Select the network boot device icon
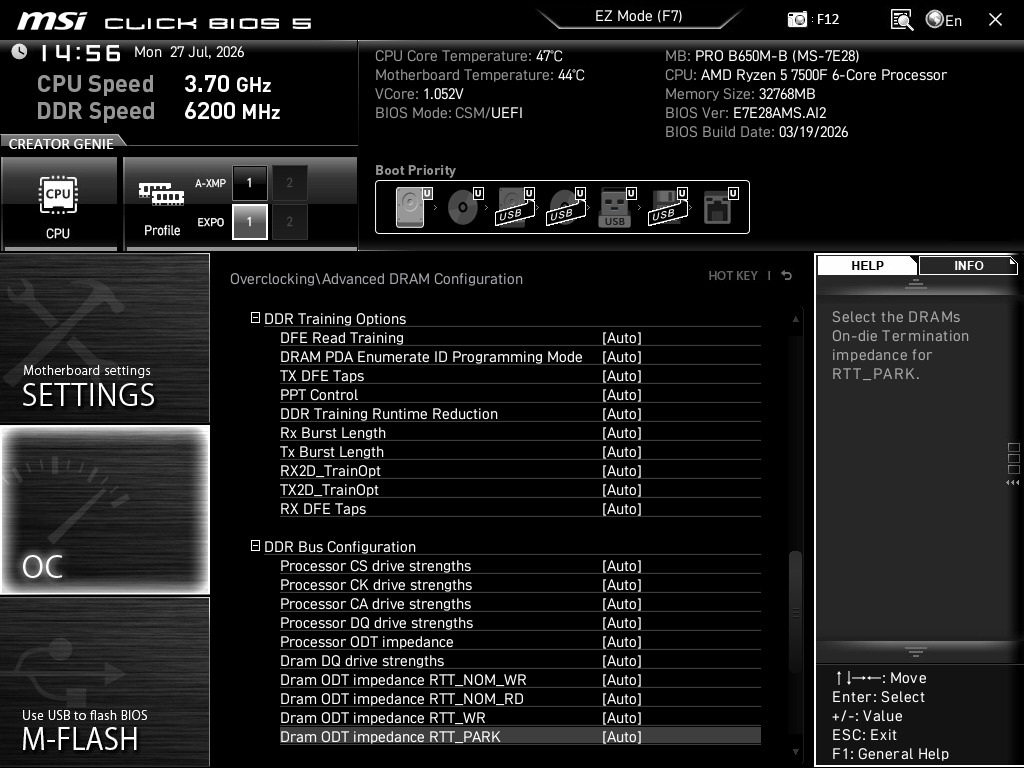This screenshot has height=768, width=1024. tap(720, 207)
